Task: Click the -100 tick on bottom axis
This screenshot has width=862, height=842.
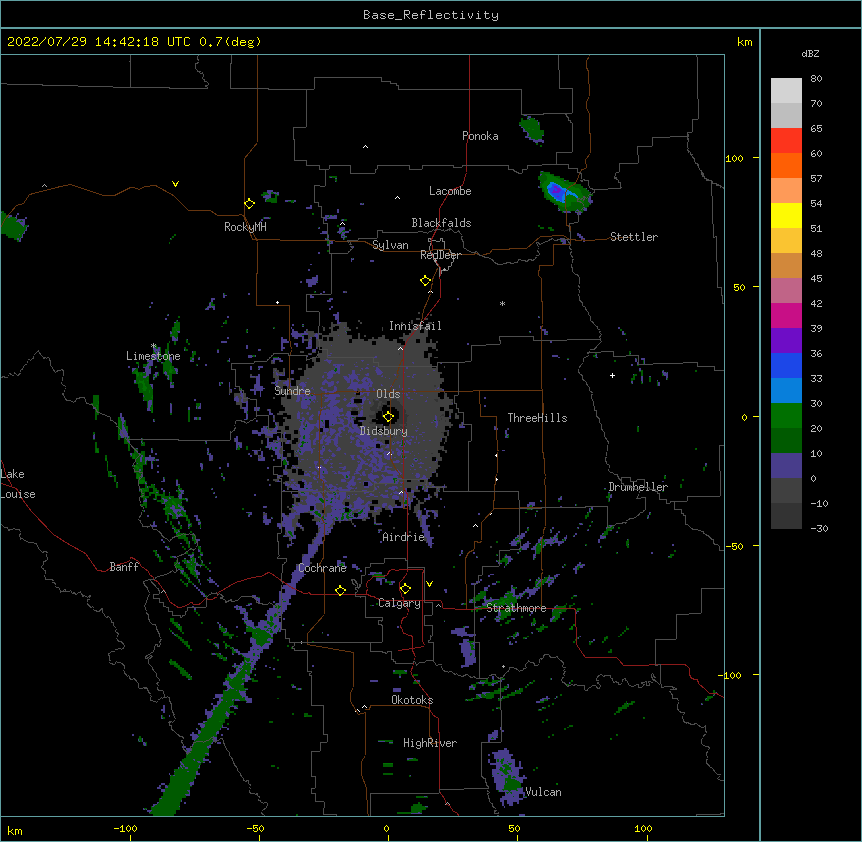Action: click(x=125, y=828)
